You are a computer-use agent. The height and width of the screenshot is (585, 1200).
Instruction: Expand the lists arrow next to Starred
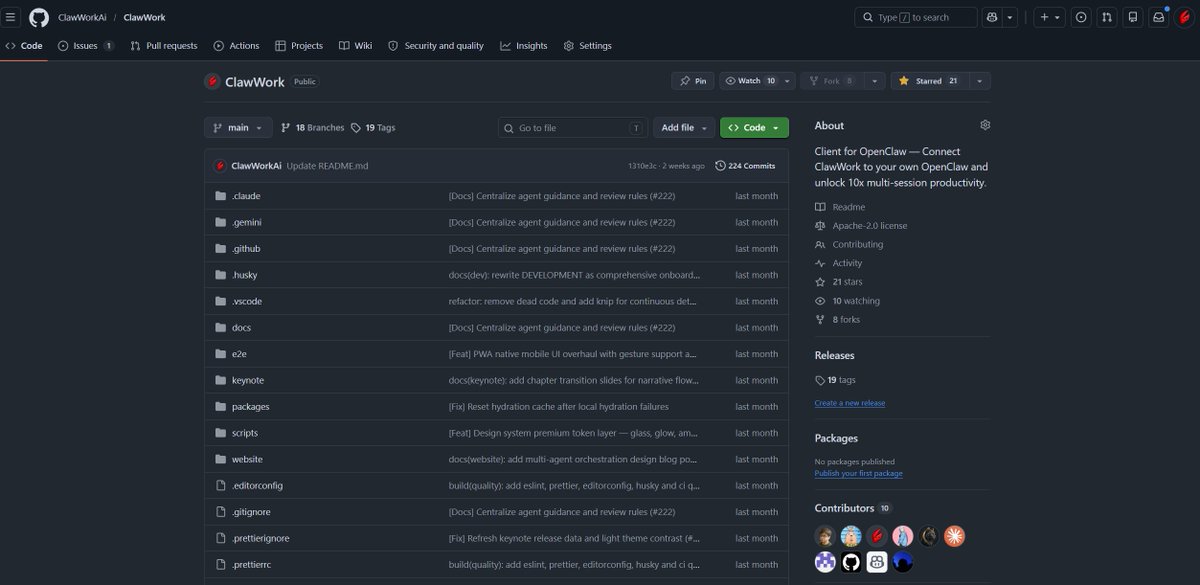point(979,81)
